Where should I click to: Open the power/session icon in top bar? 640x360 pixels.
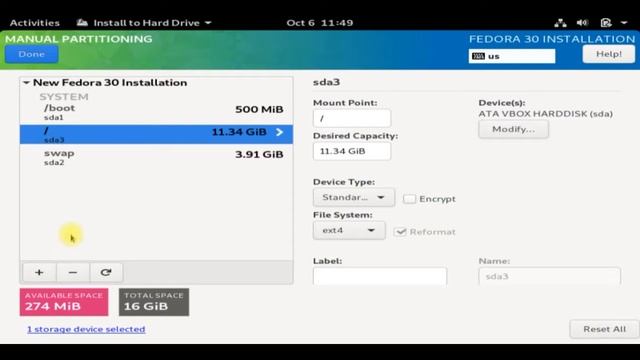(606, 23)
